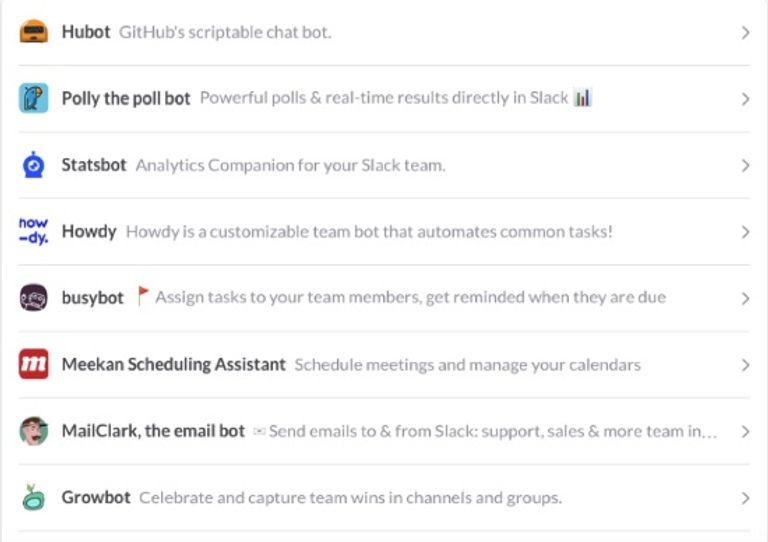Select MailClark, the email bot title

coord(153,431)
